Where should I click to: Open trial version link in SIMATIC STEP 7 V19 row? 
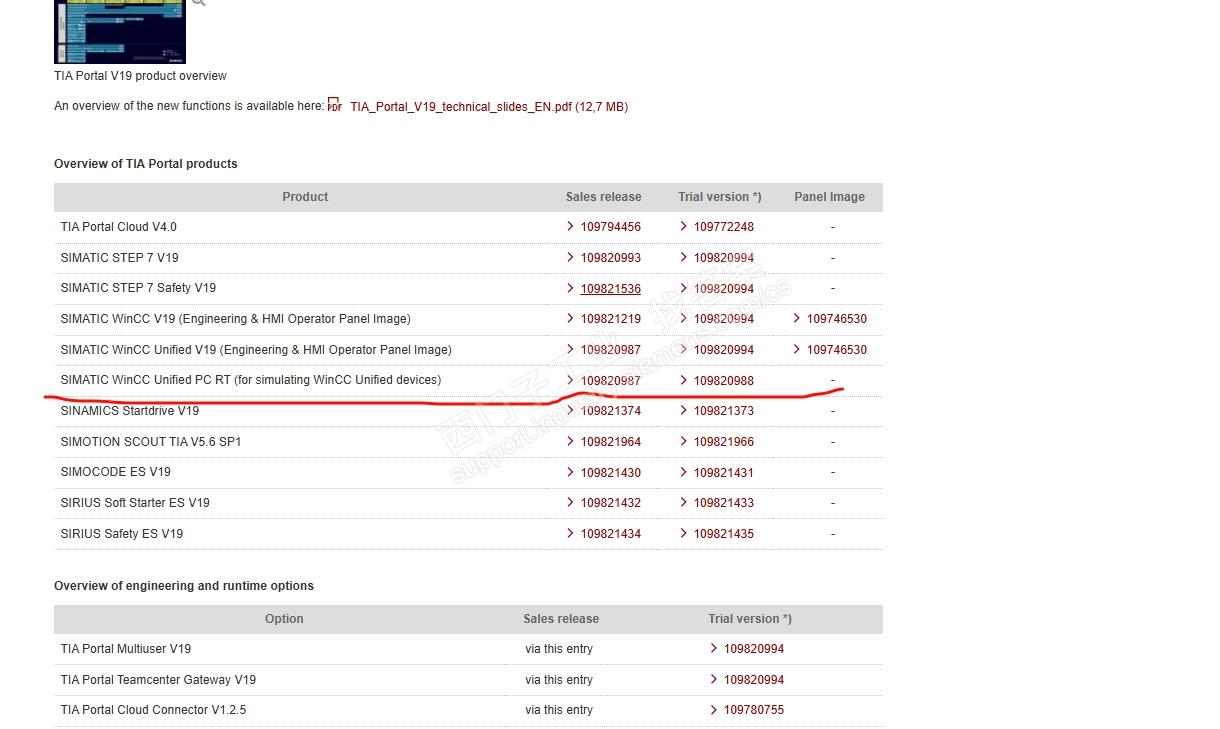pyautogui.click(x=724, y=258)
